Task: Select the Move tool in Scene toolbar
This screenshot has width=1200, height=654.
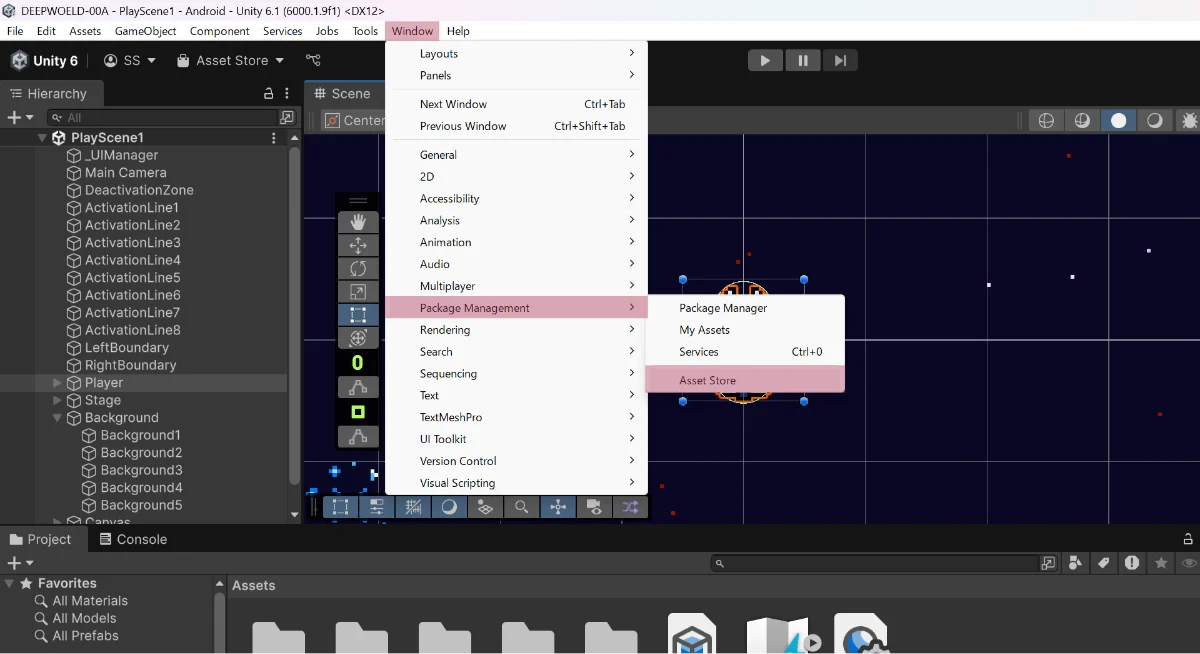Action: [358, 246]
